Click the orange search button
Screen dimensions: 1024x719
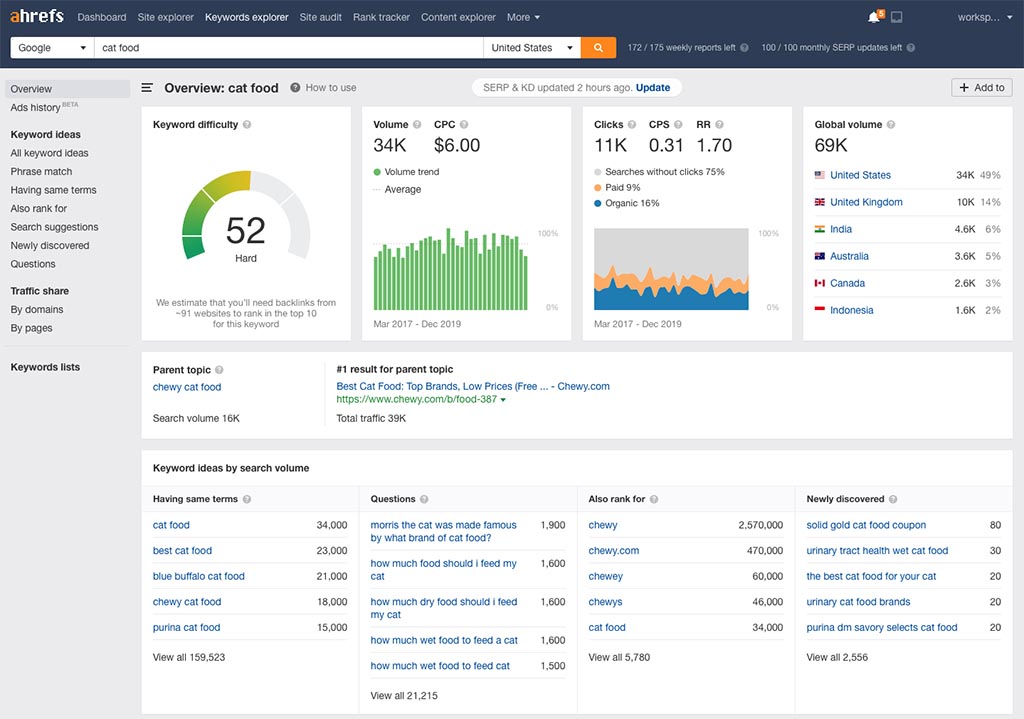tap(598, 48)
